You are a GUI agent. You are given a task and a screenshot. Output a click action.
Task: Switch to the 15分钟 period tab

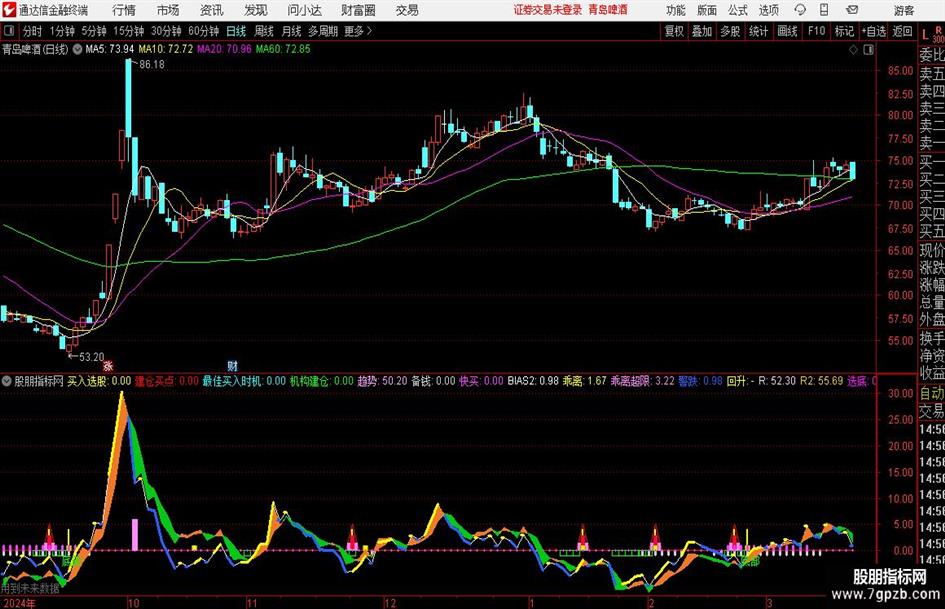tap(129, 31)
